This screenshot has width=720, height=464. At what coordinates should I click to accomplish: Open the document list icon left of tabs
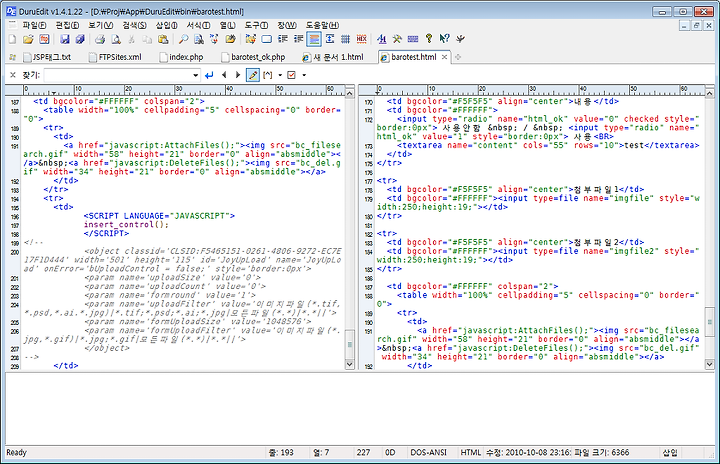[x=13, y=57]
